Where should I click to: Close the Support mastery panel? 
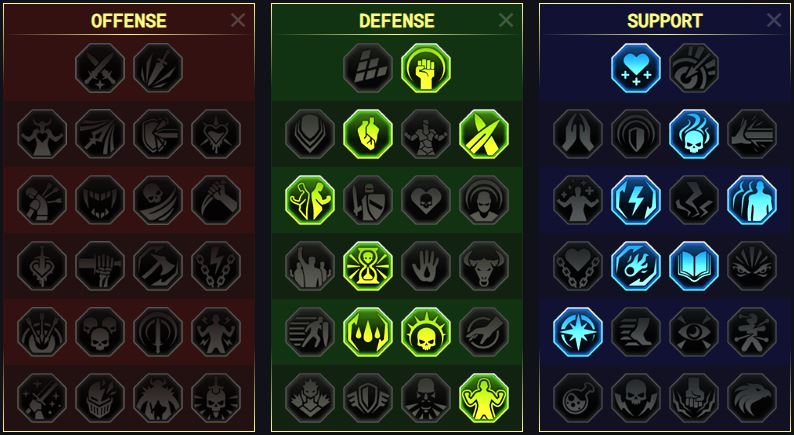tap(774, 20)
